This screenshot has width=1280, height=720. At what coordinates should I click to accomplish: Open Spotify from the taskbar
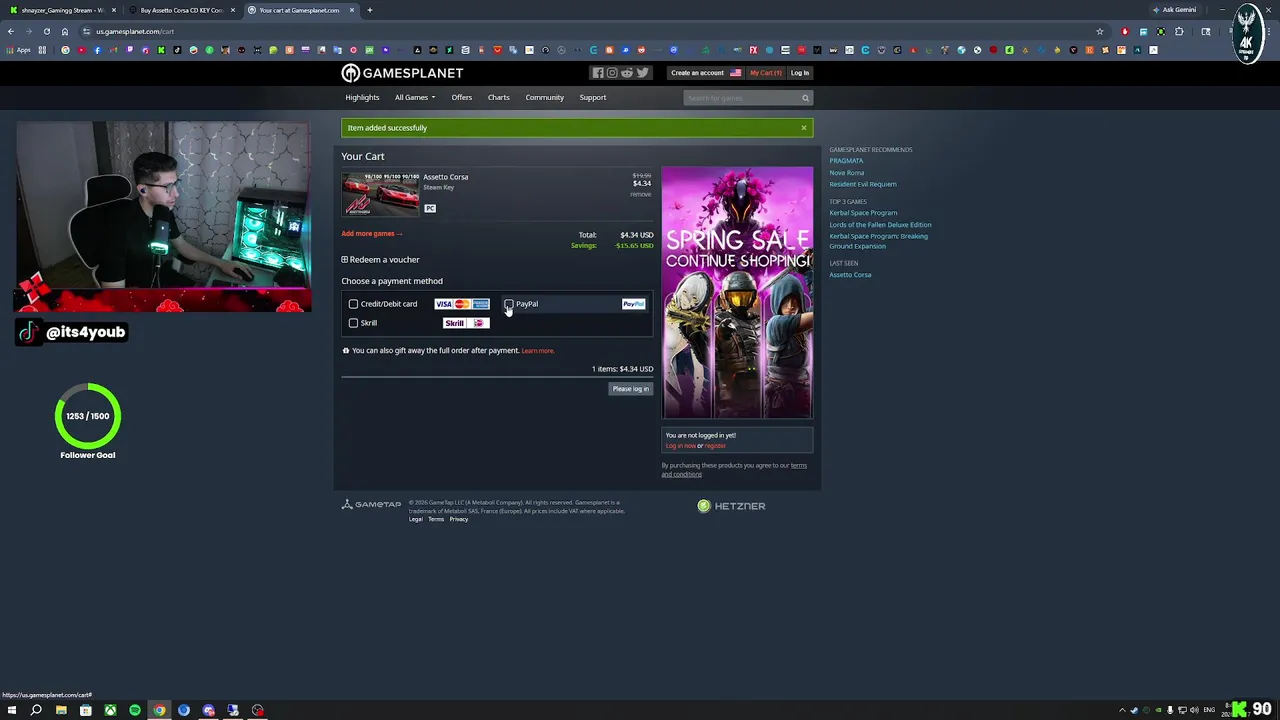point(135,710)
